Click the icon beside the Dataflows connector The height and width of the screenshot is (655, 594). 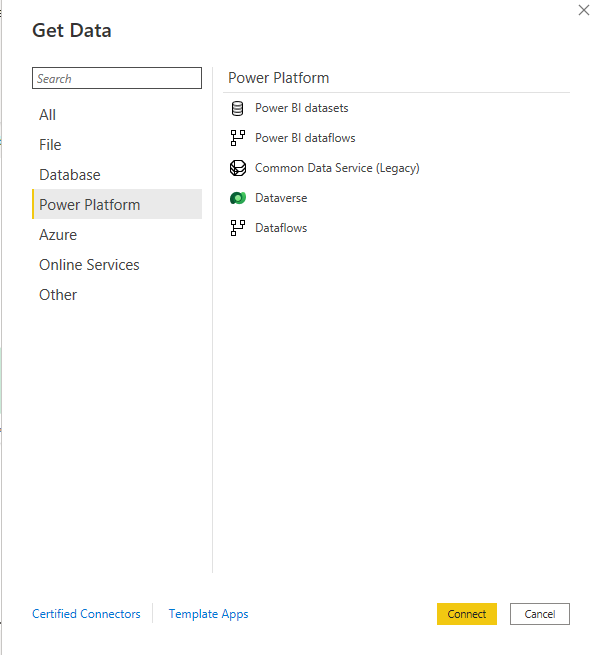(x=238, y=228)
